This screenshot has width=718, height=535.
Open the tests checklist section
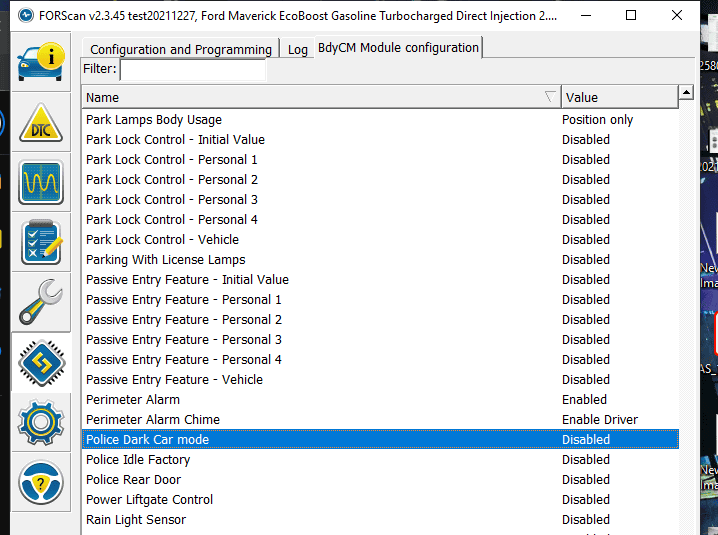tap(41, 242)
